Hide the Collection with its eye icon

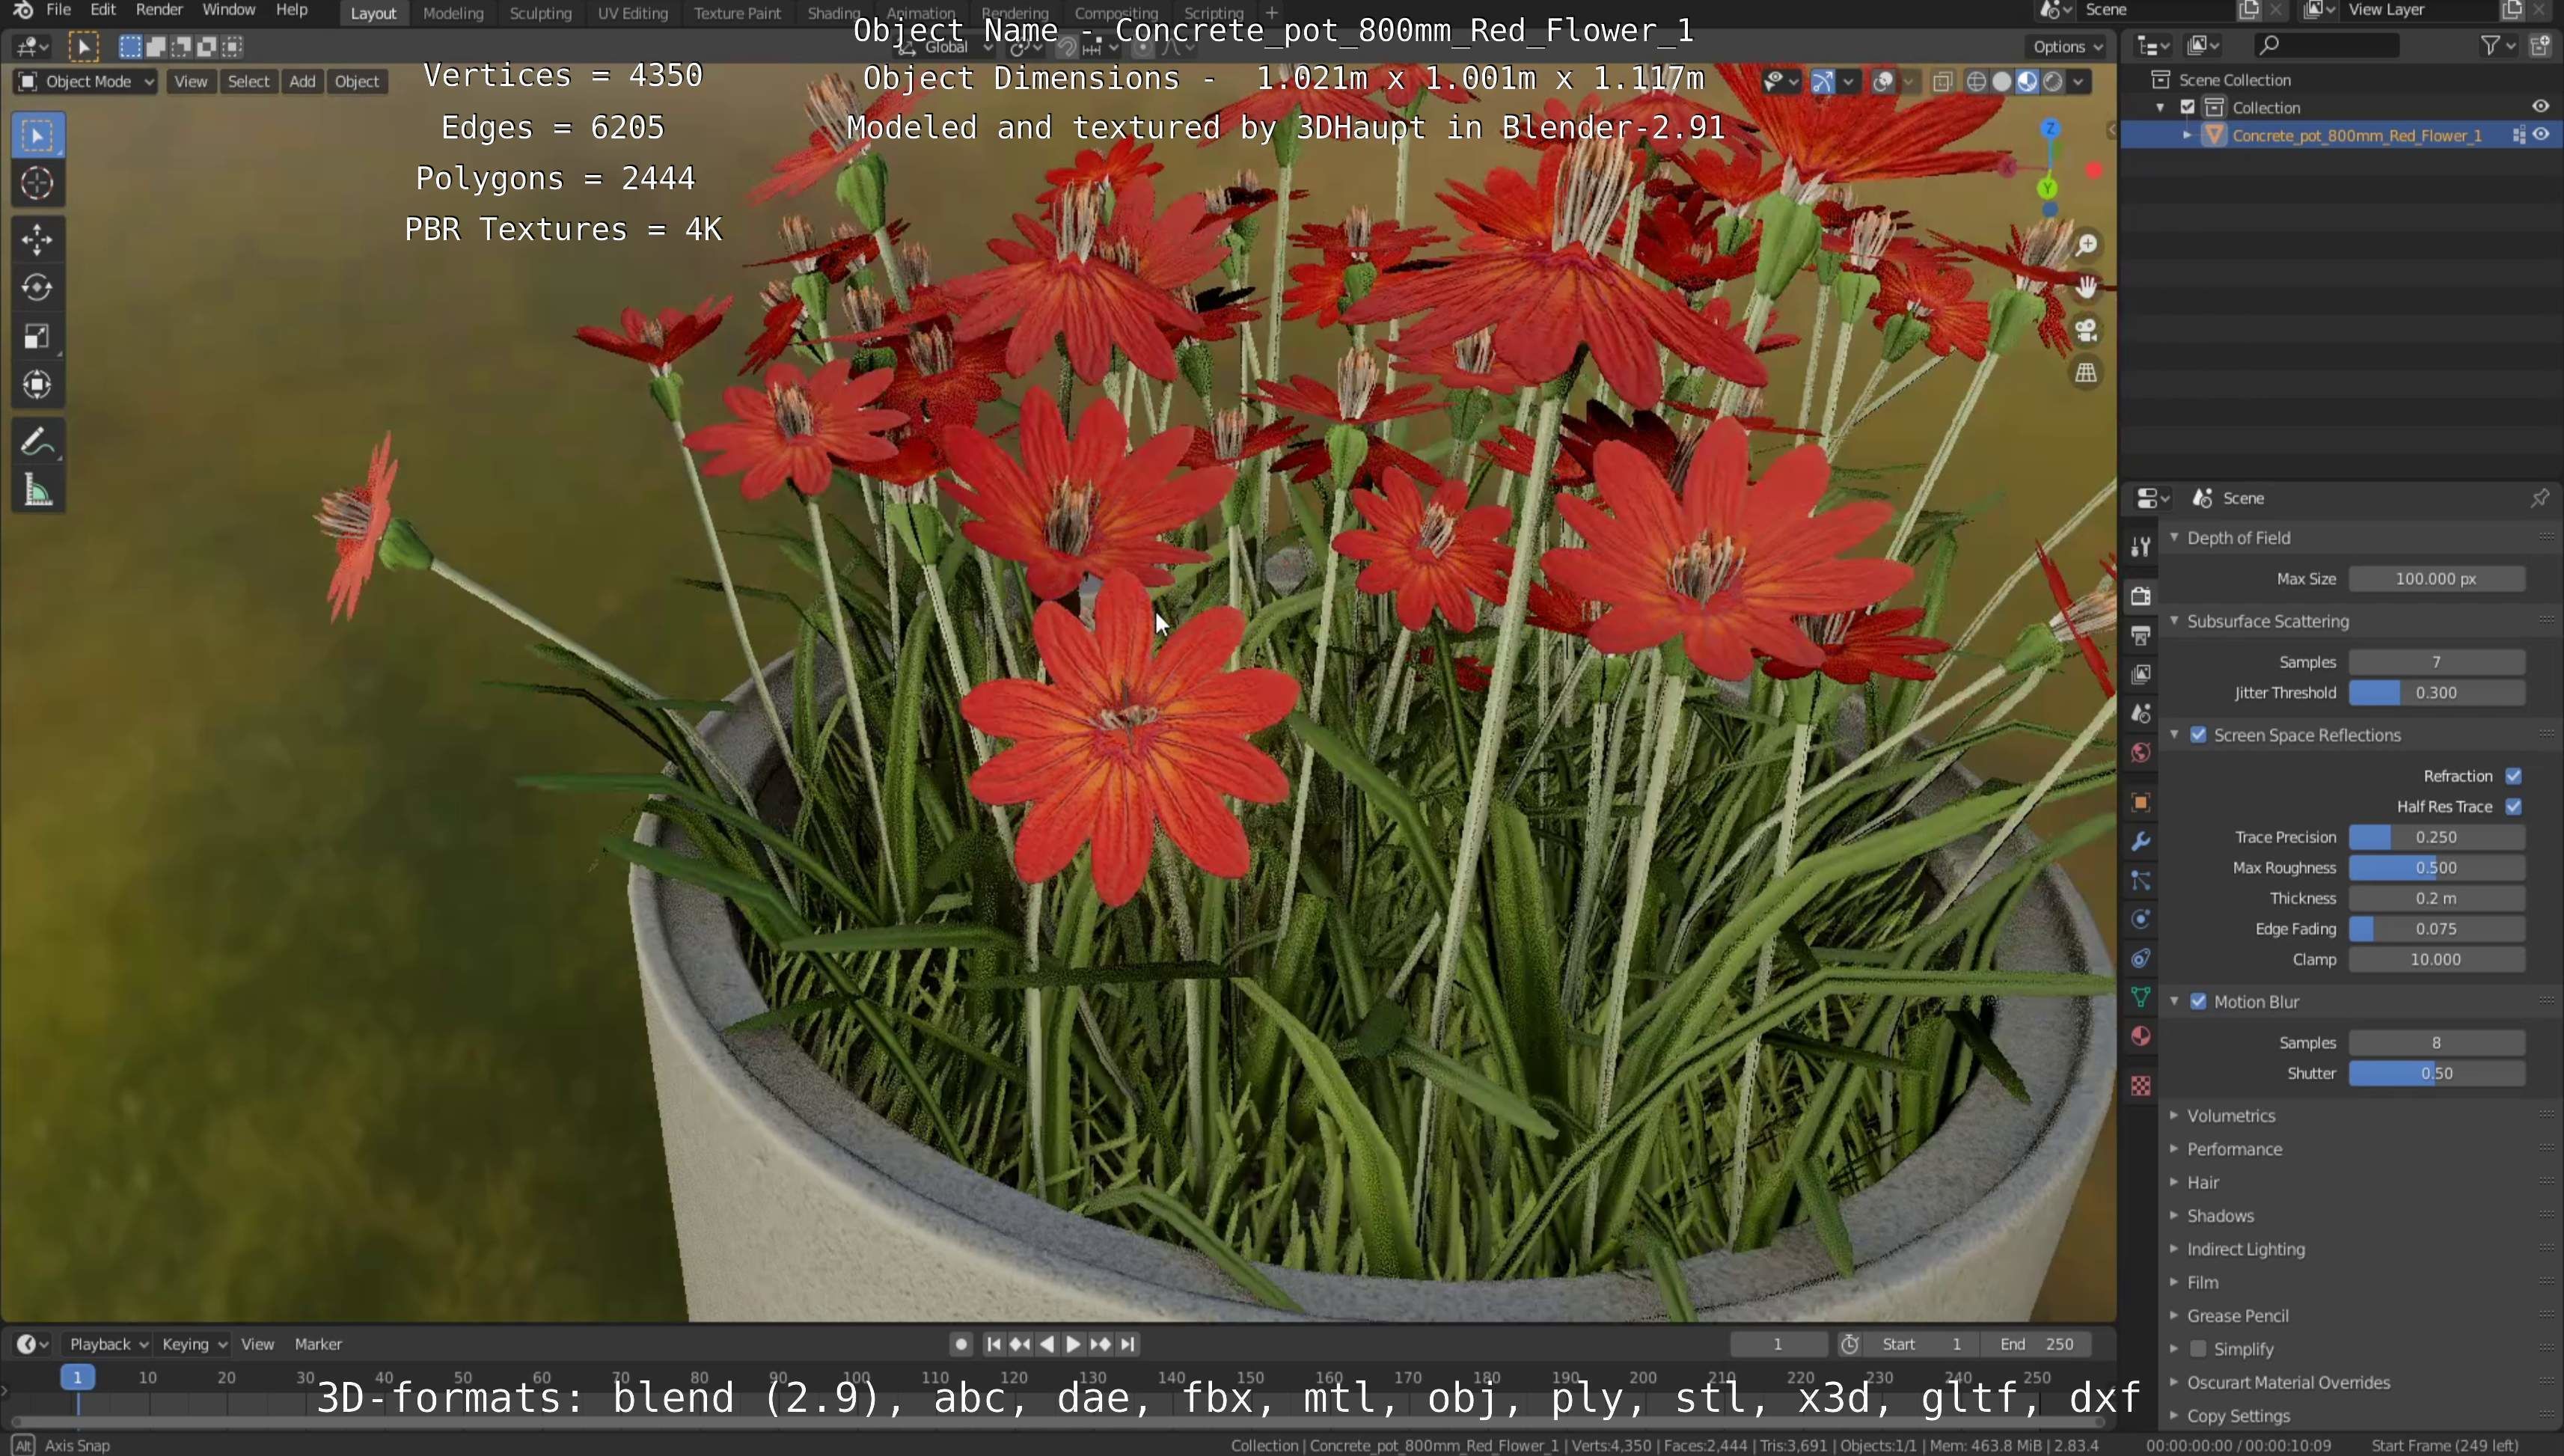2541,107
